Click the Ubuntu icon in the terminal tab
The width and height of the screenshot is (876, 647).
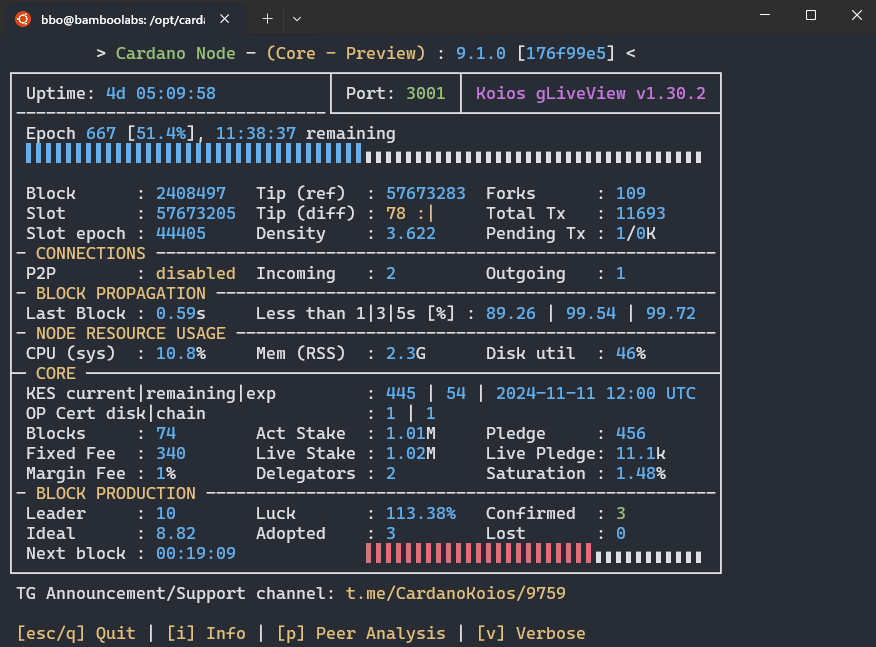click(23, 19)
